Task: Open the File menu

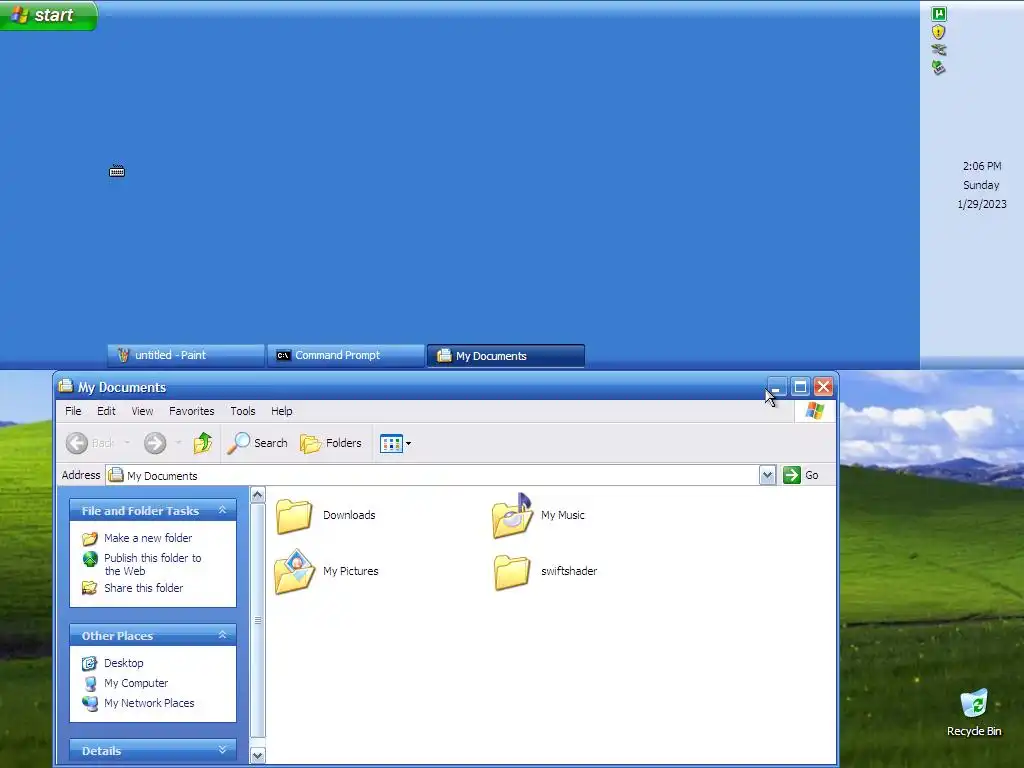Action: (x=73, y=411)
